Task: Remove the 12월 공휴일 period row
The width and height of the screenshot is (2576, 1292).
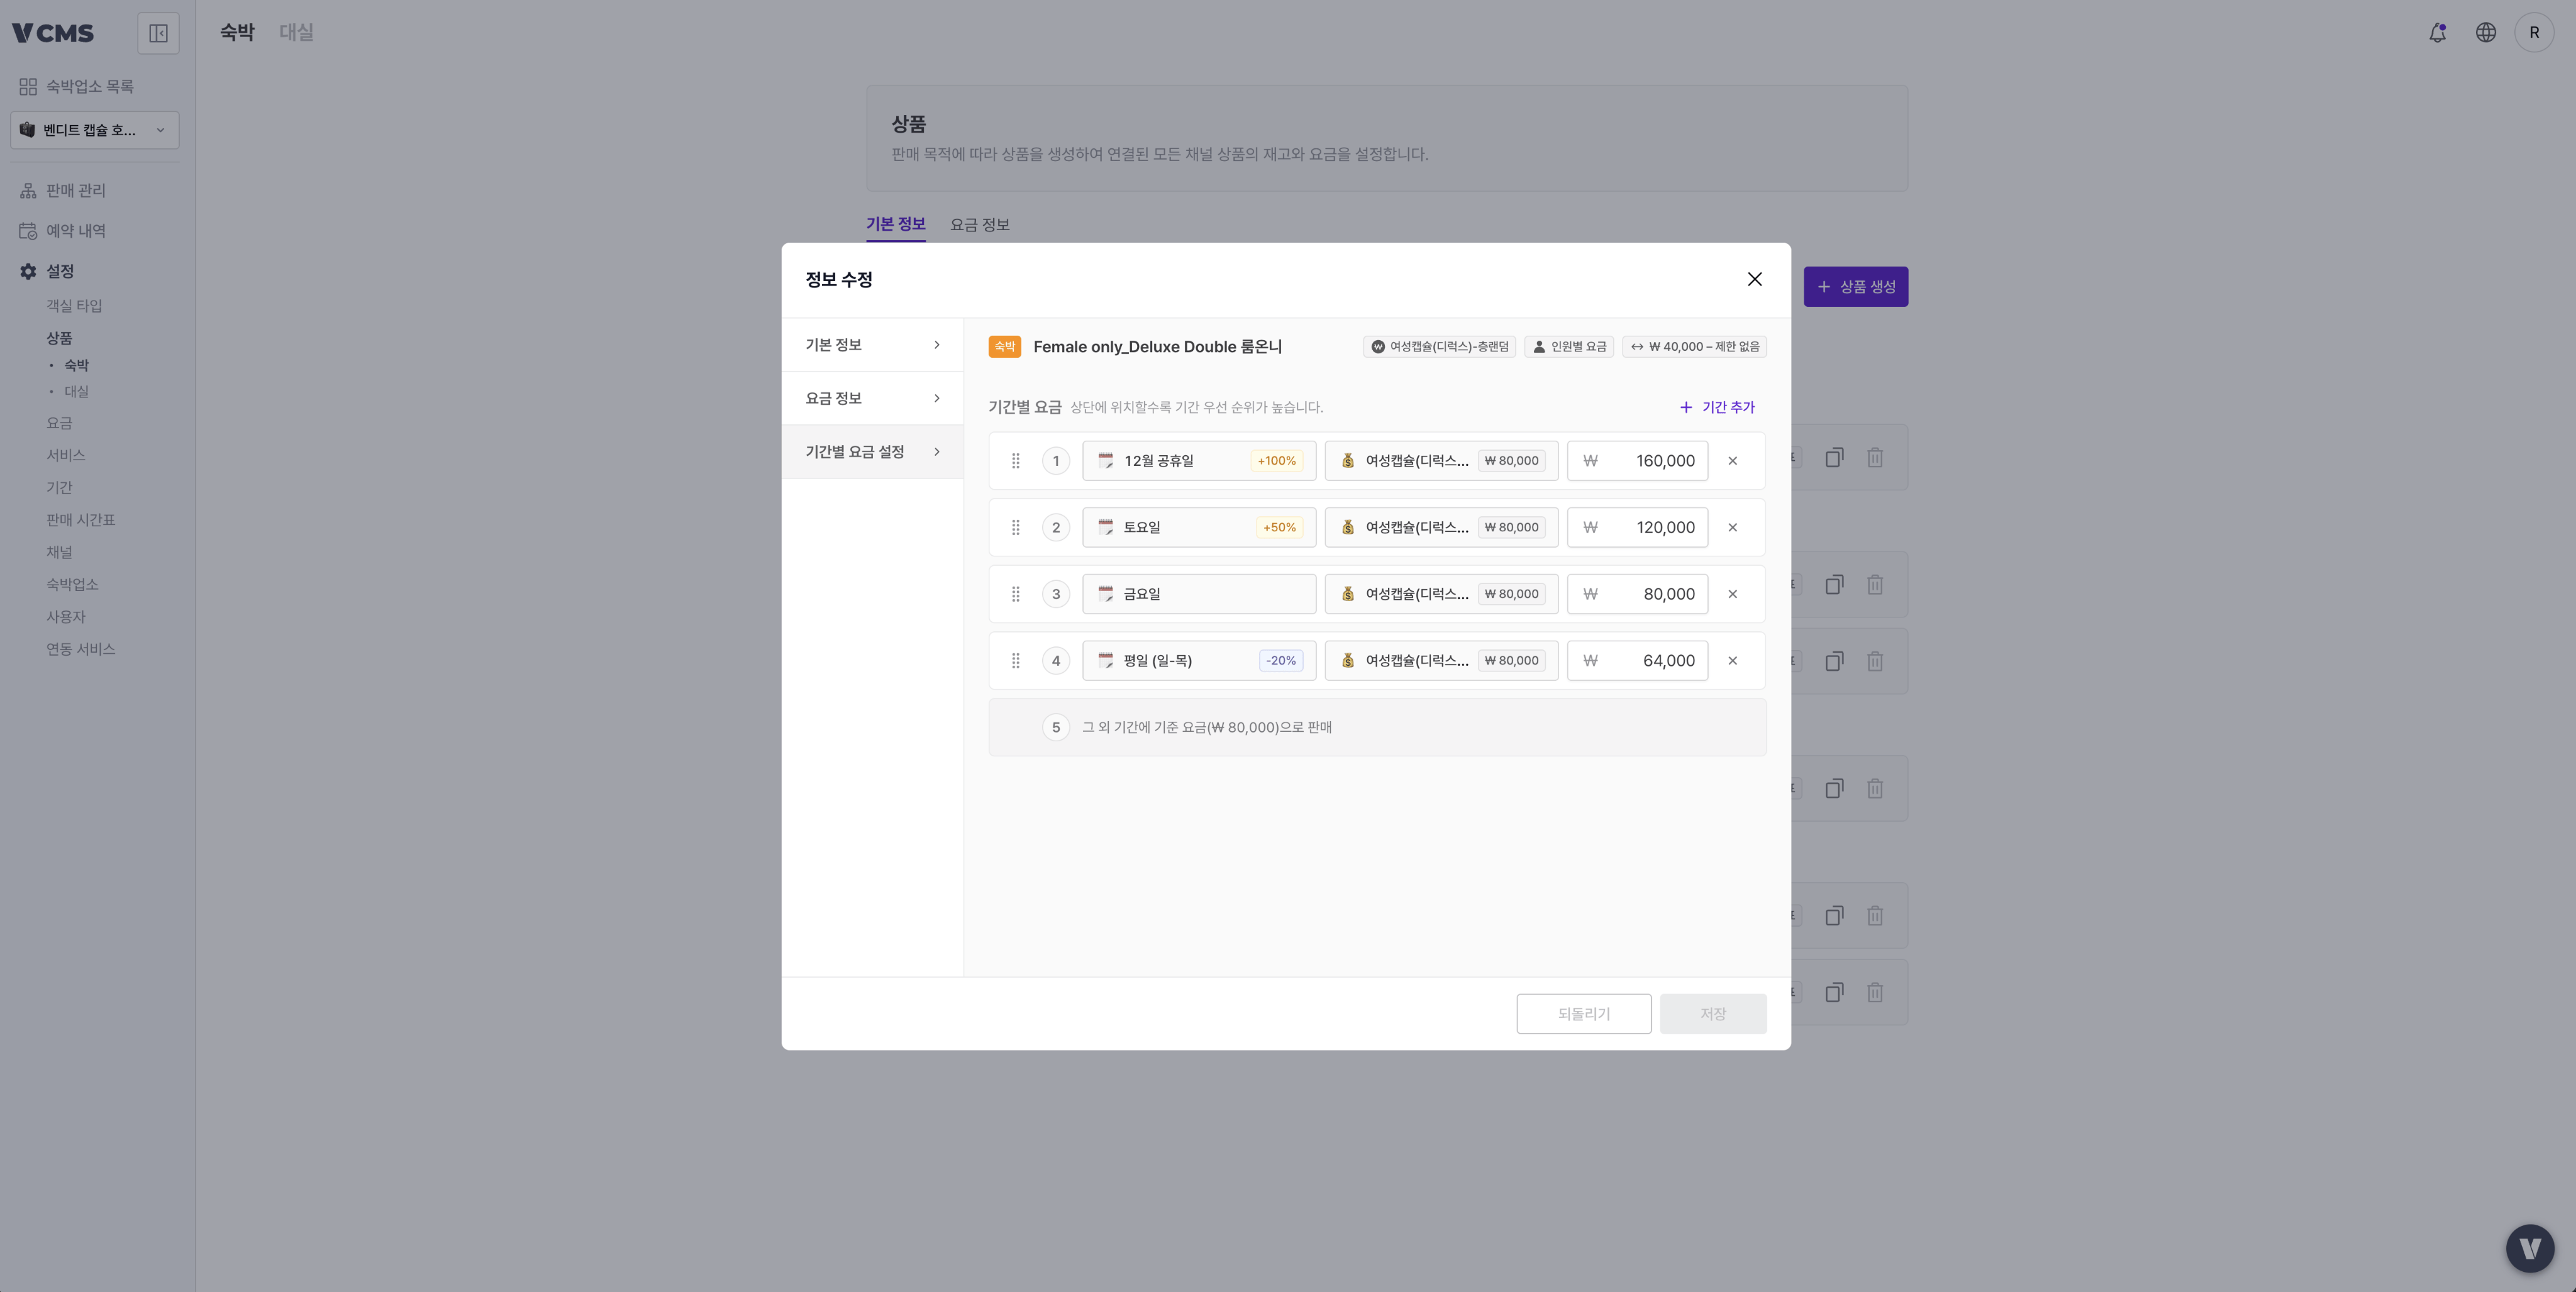Action: click(x=1732, y=461)
